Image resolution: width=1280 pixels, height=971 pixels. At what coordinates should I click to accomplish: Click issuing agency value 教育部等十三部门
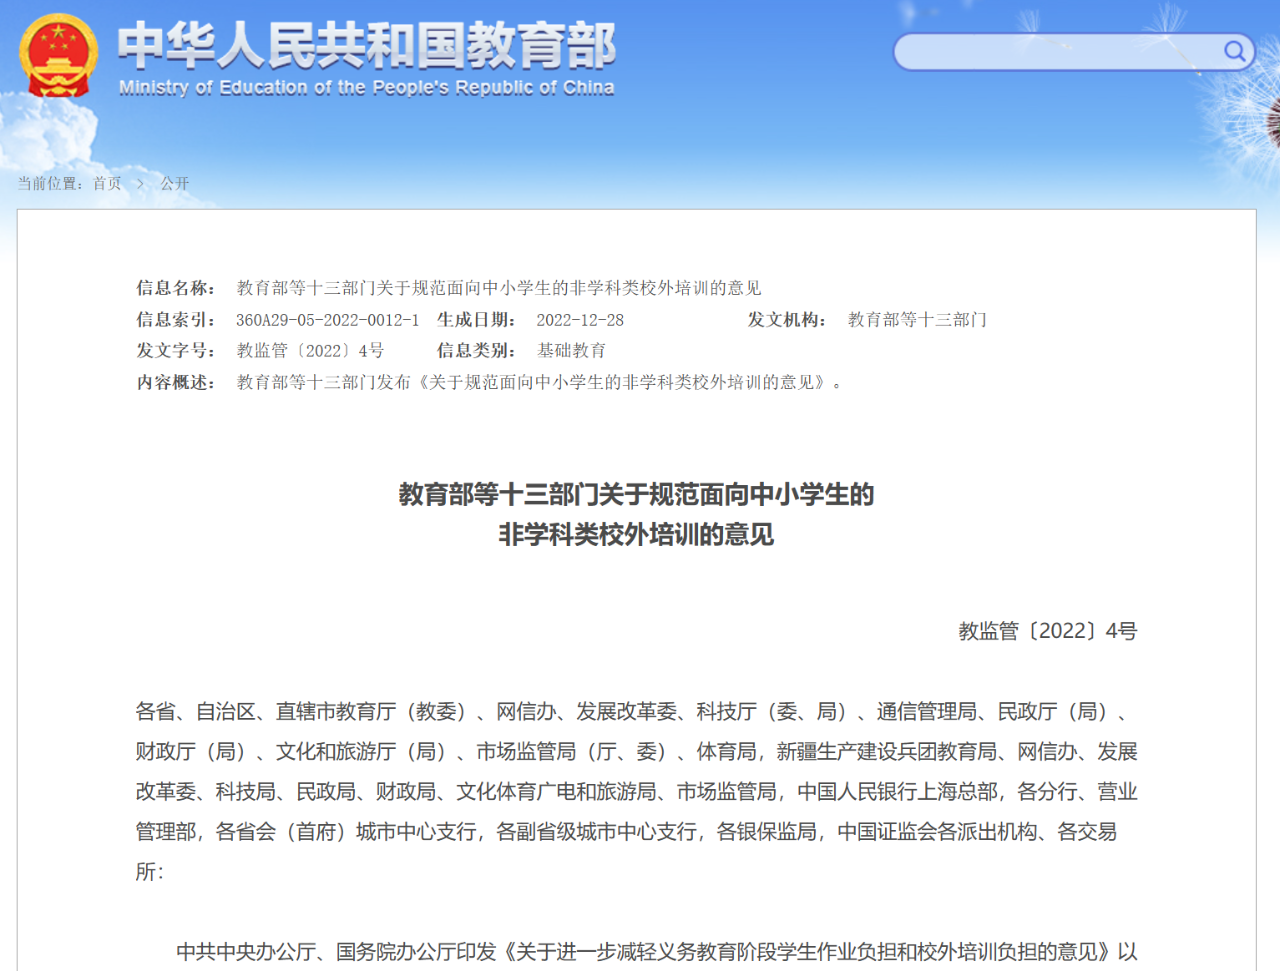coord(917,320)
